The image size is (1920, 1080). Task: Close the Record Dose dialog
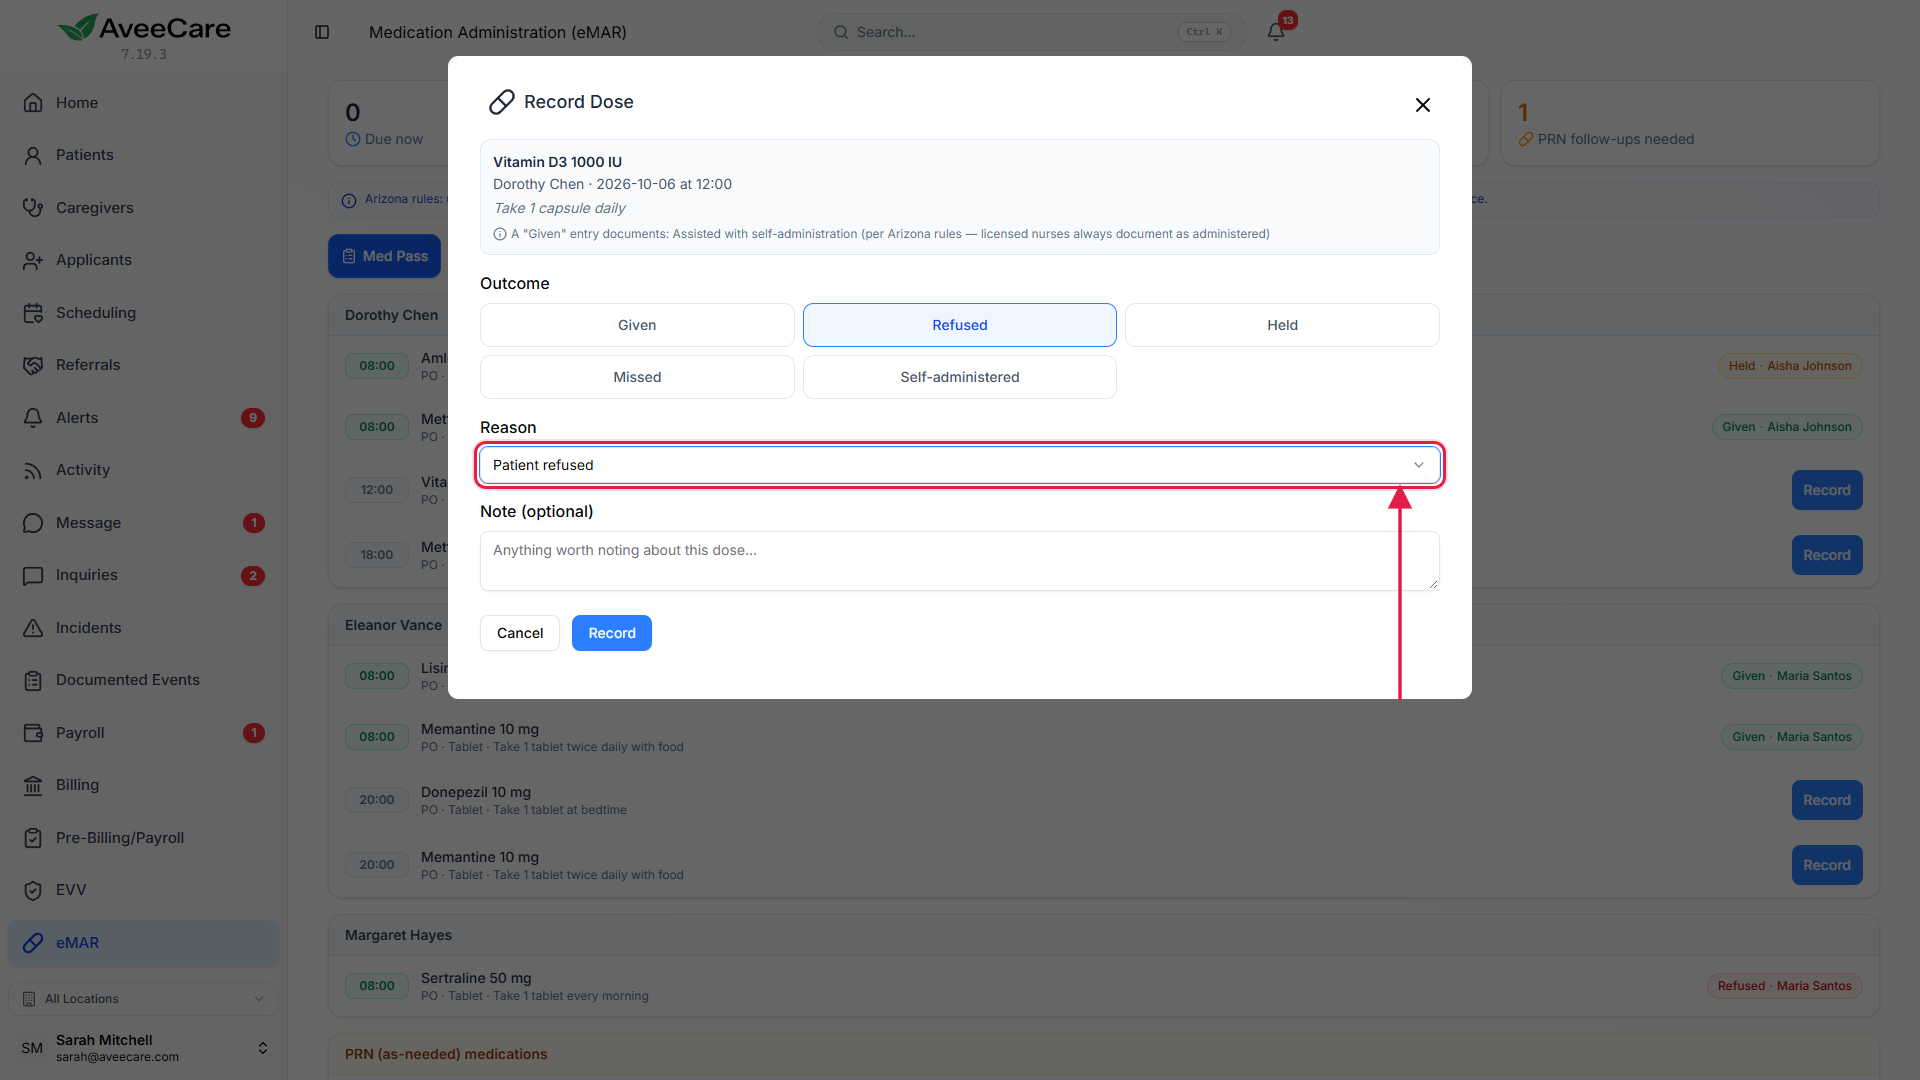(x=1422, y=105)
